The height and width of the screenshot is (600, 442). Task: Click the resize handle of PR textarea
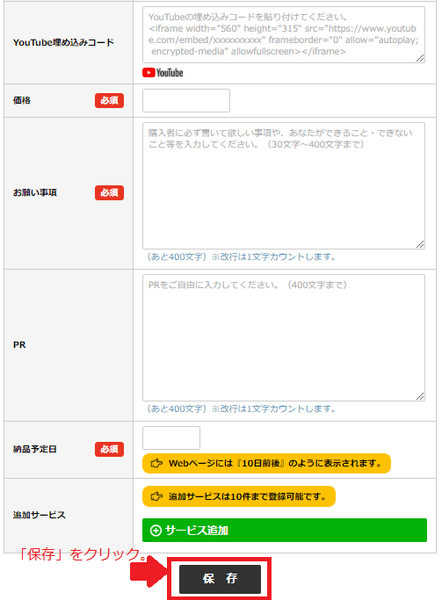point(420,396)
